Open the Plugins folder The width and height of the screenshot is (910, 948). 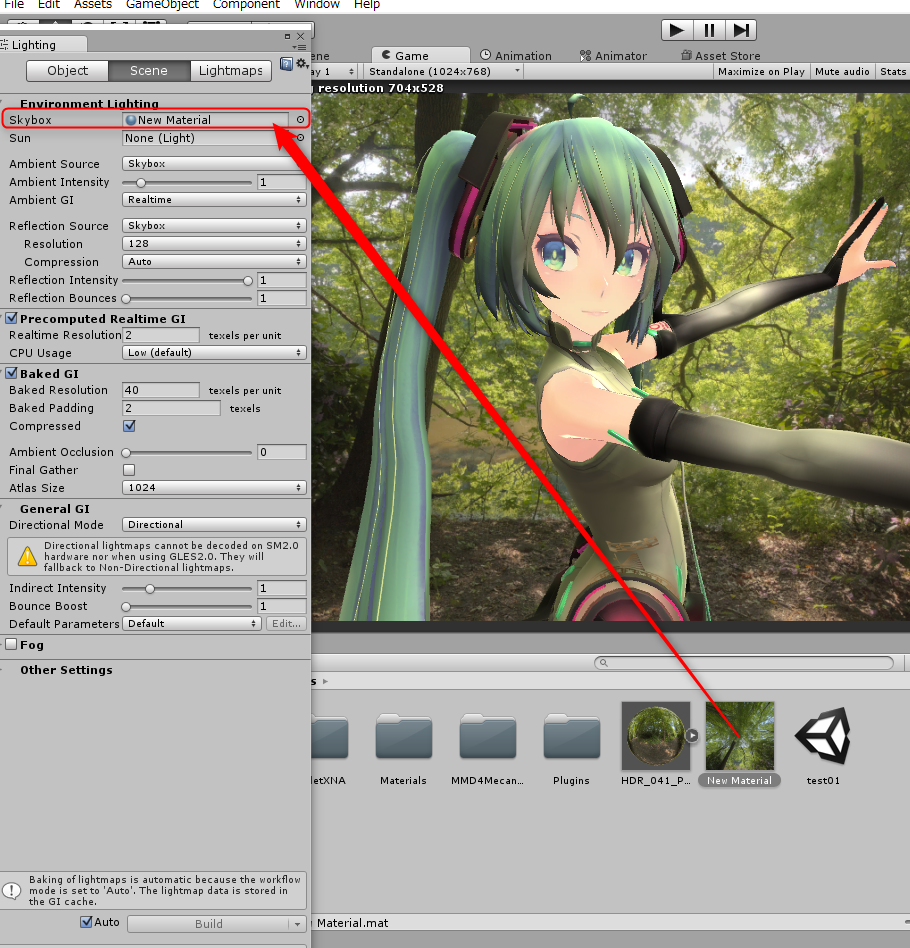tap(571, 736)
